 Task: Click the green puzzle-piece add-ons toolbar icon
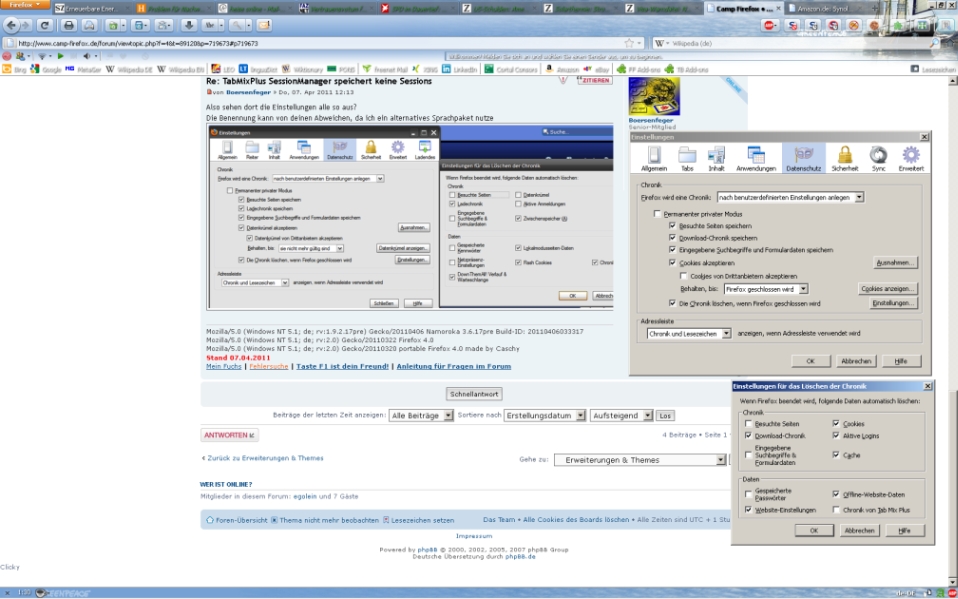pos(898,26)
